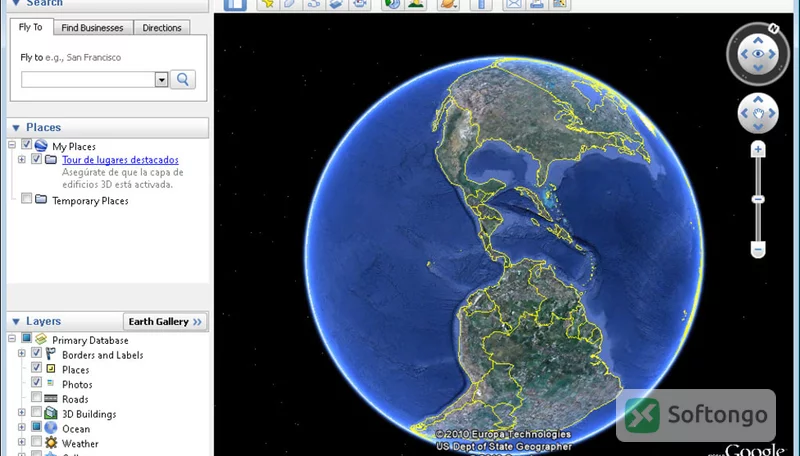This screenshot has height=456, width=800.
Task: Open the Tour de lugares destacados link
Action: pos(120,160)
